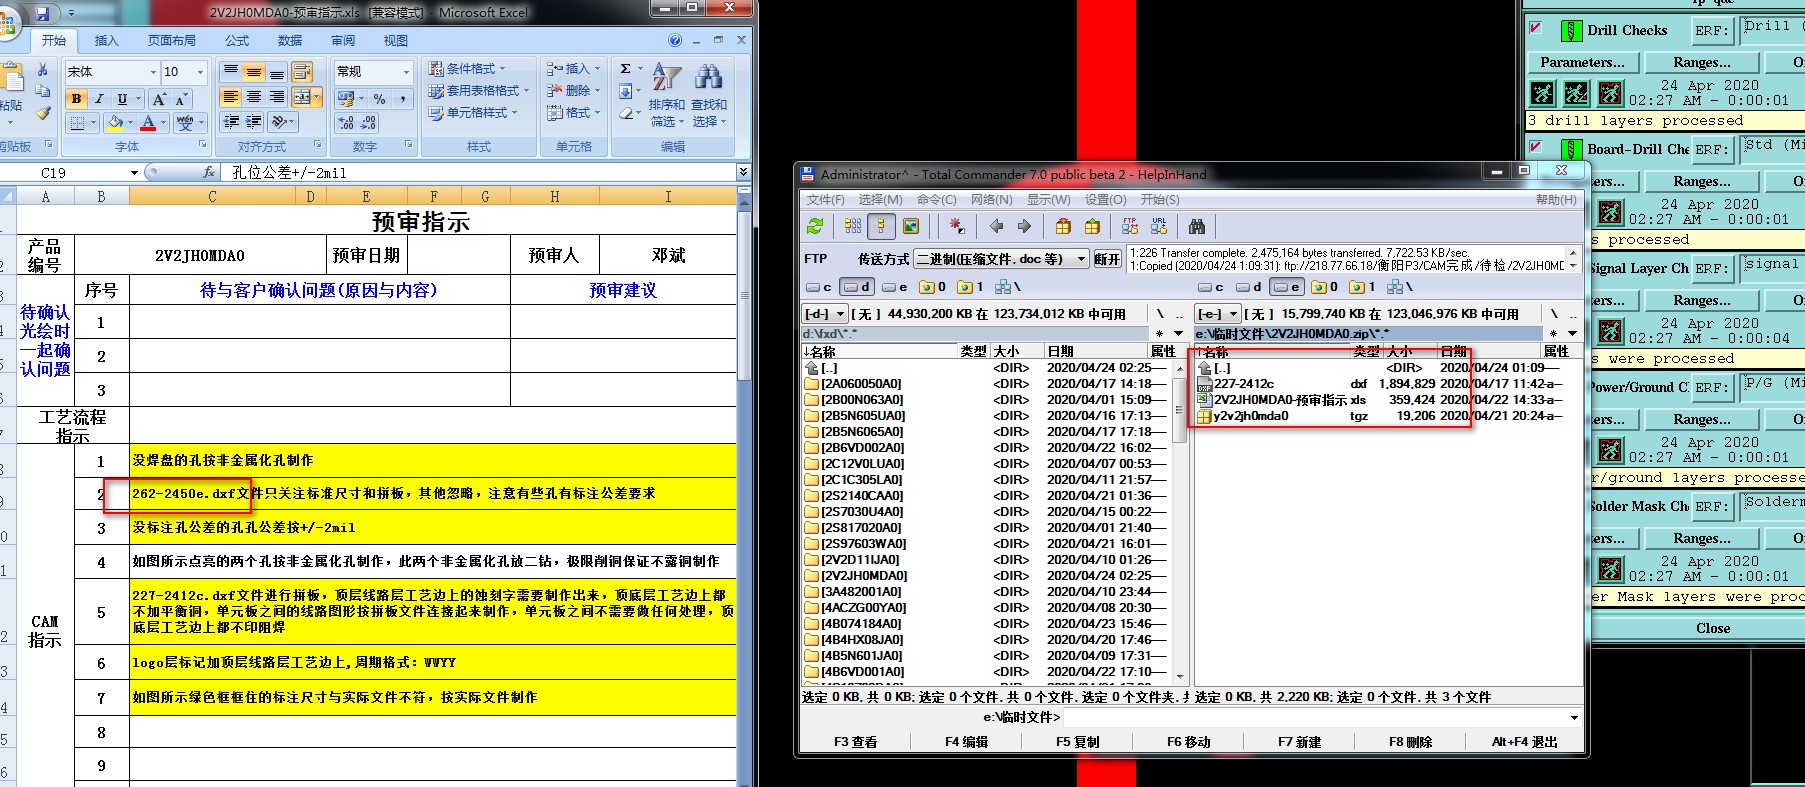Screen dimensions: 1805x787
Task: Open the 传送方式 transfer mode dropdown
Action: pos(1001,259)
